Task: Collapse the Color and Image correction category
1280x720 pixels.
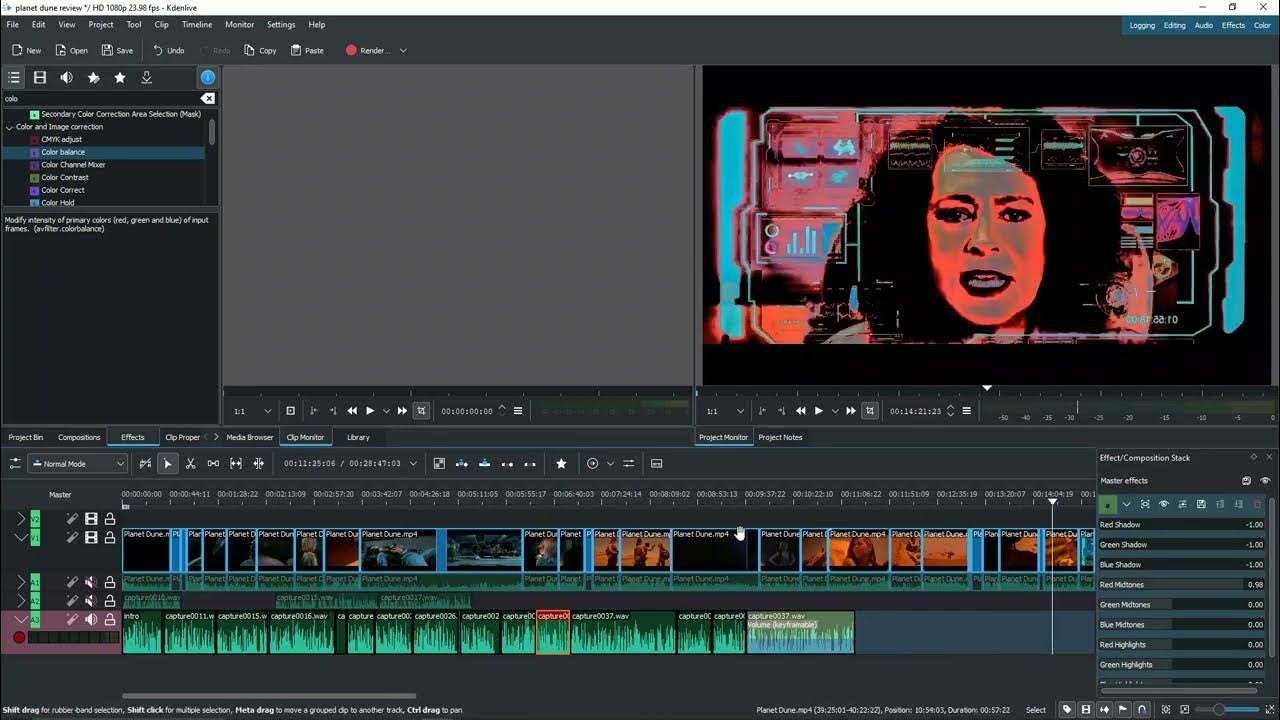Action: [10, 127]
